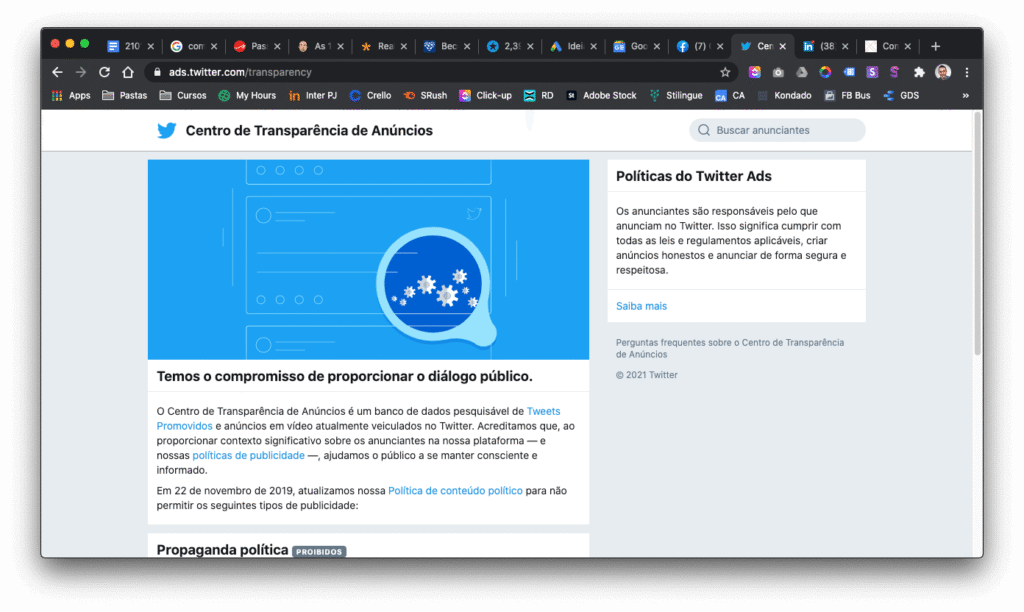Click the 'Políticas do Twitter Ads' heading

pyautogui.click(x=694, y=176)
